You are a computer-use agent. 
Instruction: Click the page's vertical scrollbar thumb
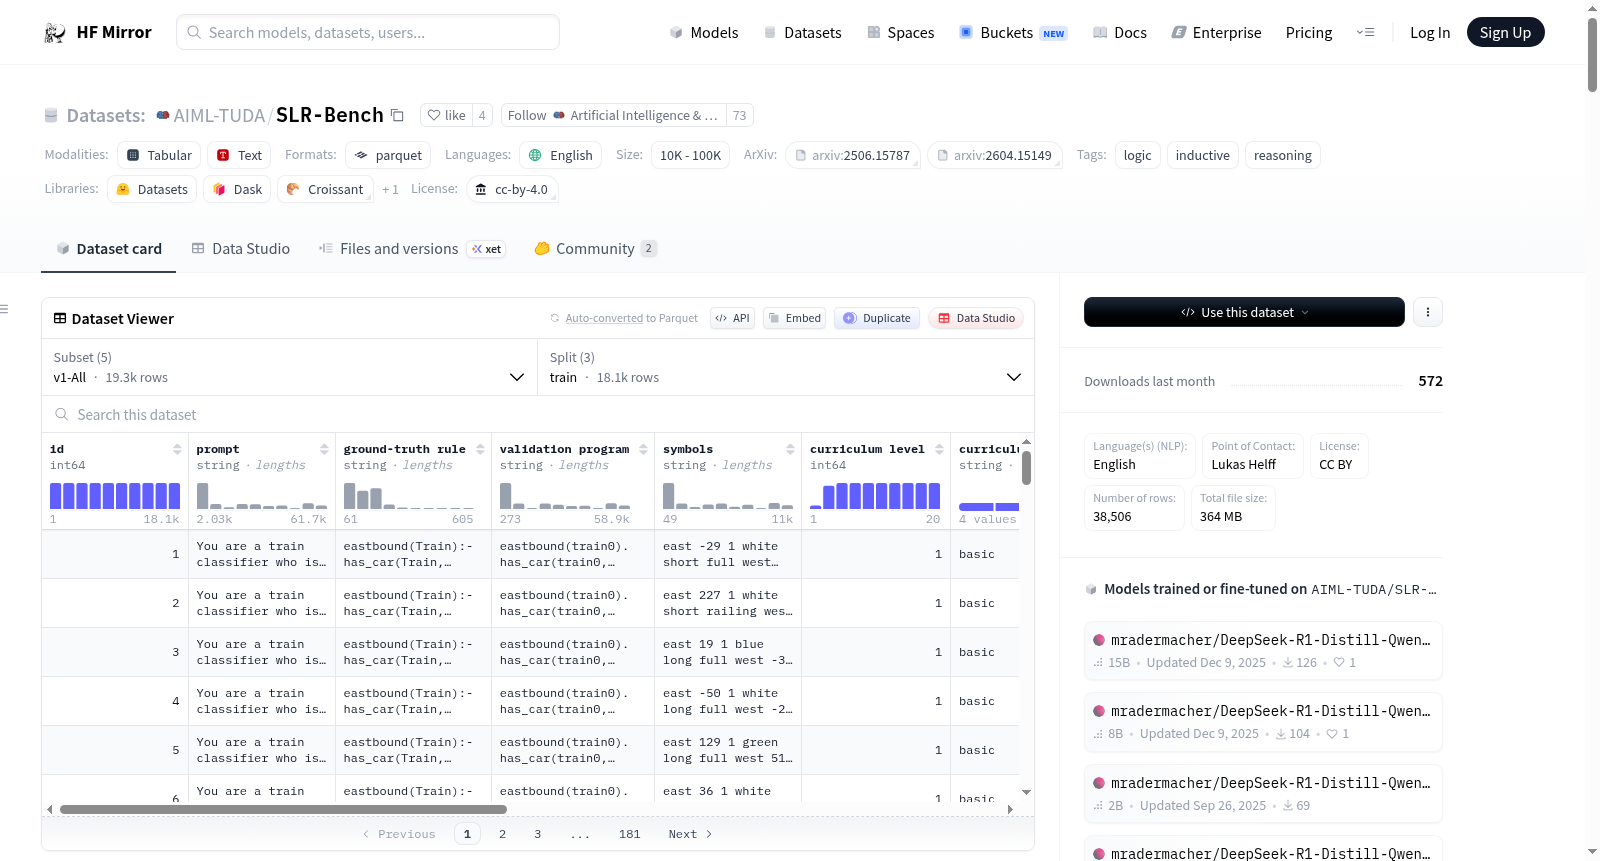1592,54
